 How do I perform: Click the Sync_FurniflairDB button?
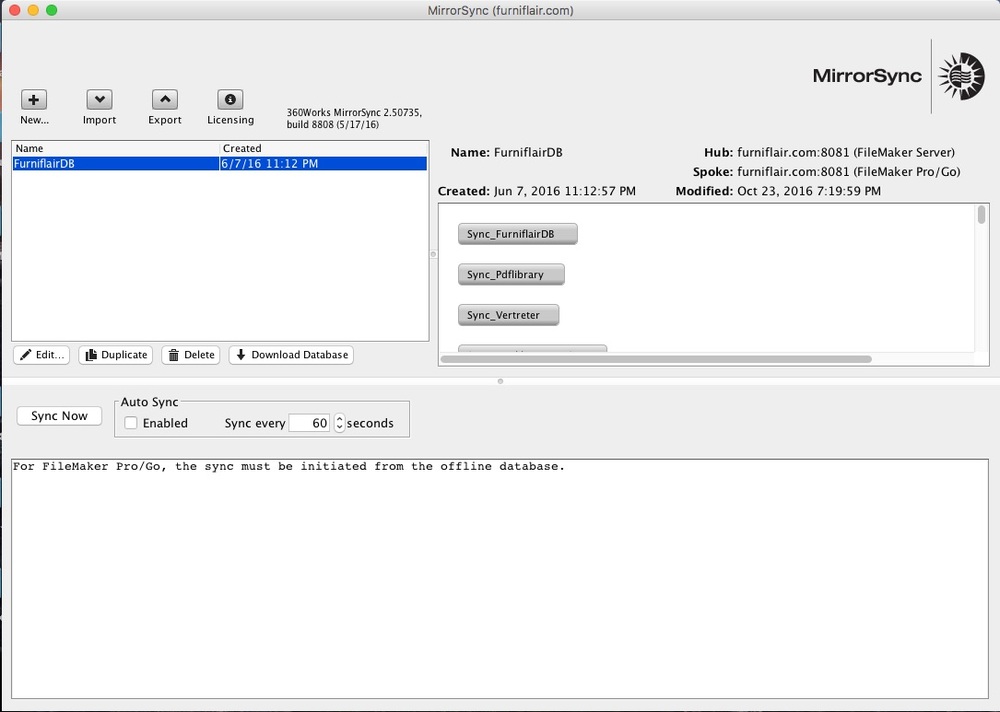(x=518, y=234)
